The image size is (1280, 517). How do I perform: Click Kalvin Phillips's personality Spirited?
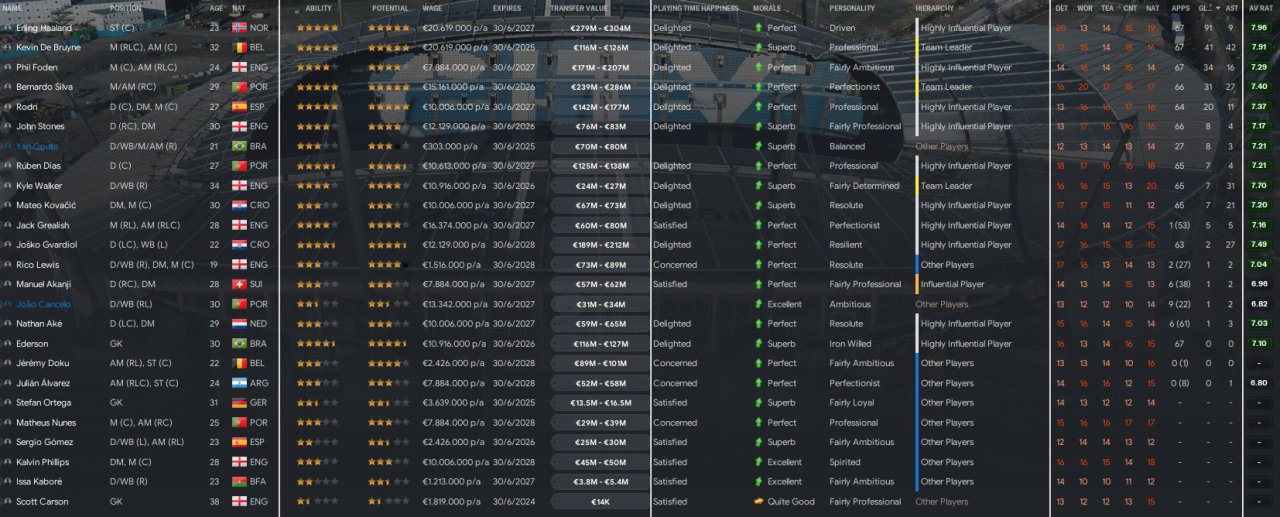(845, 462)
